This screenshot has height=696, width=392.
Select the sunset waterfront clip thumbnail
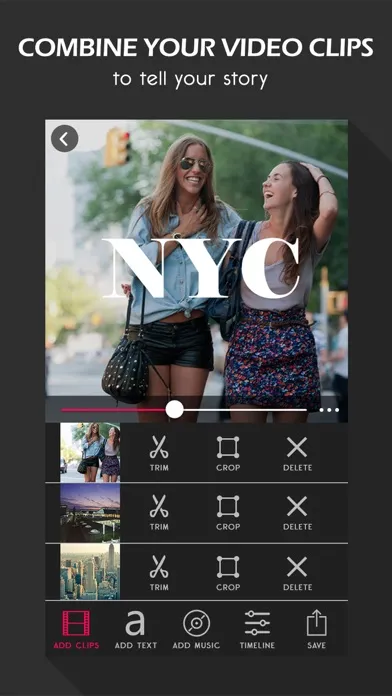(90, 513)
